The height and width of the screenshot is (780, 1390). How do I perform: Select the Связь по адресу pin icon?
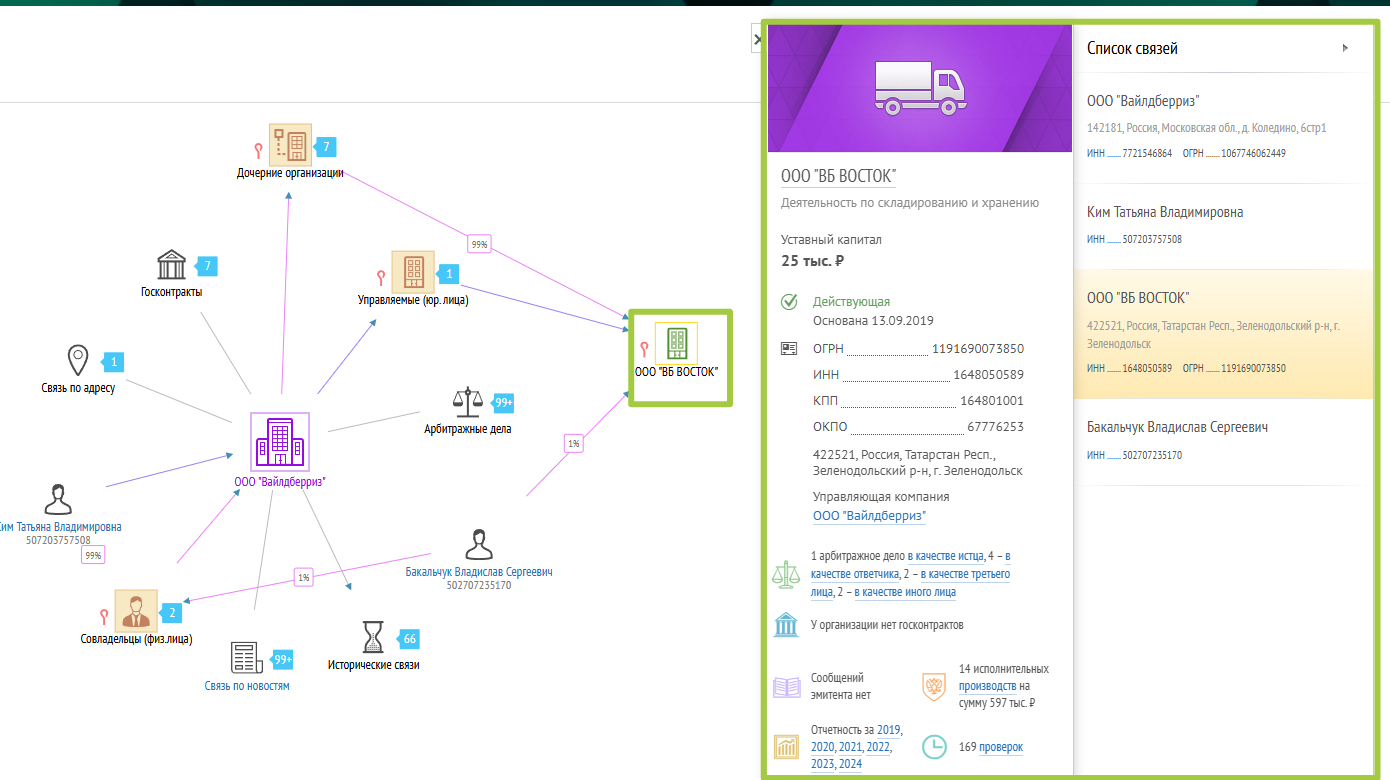pyautogui.click(x=78, y=360)
